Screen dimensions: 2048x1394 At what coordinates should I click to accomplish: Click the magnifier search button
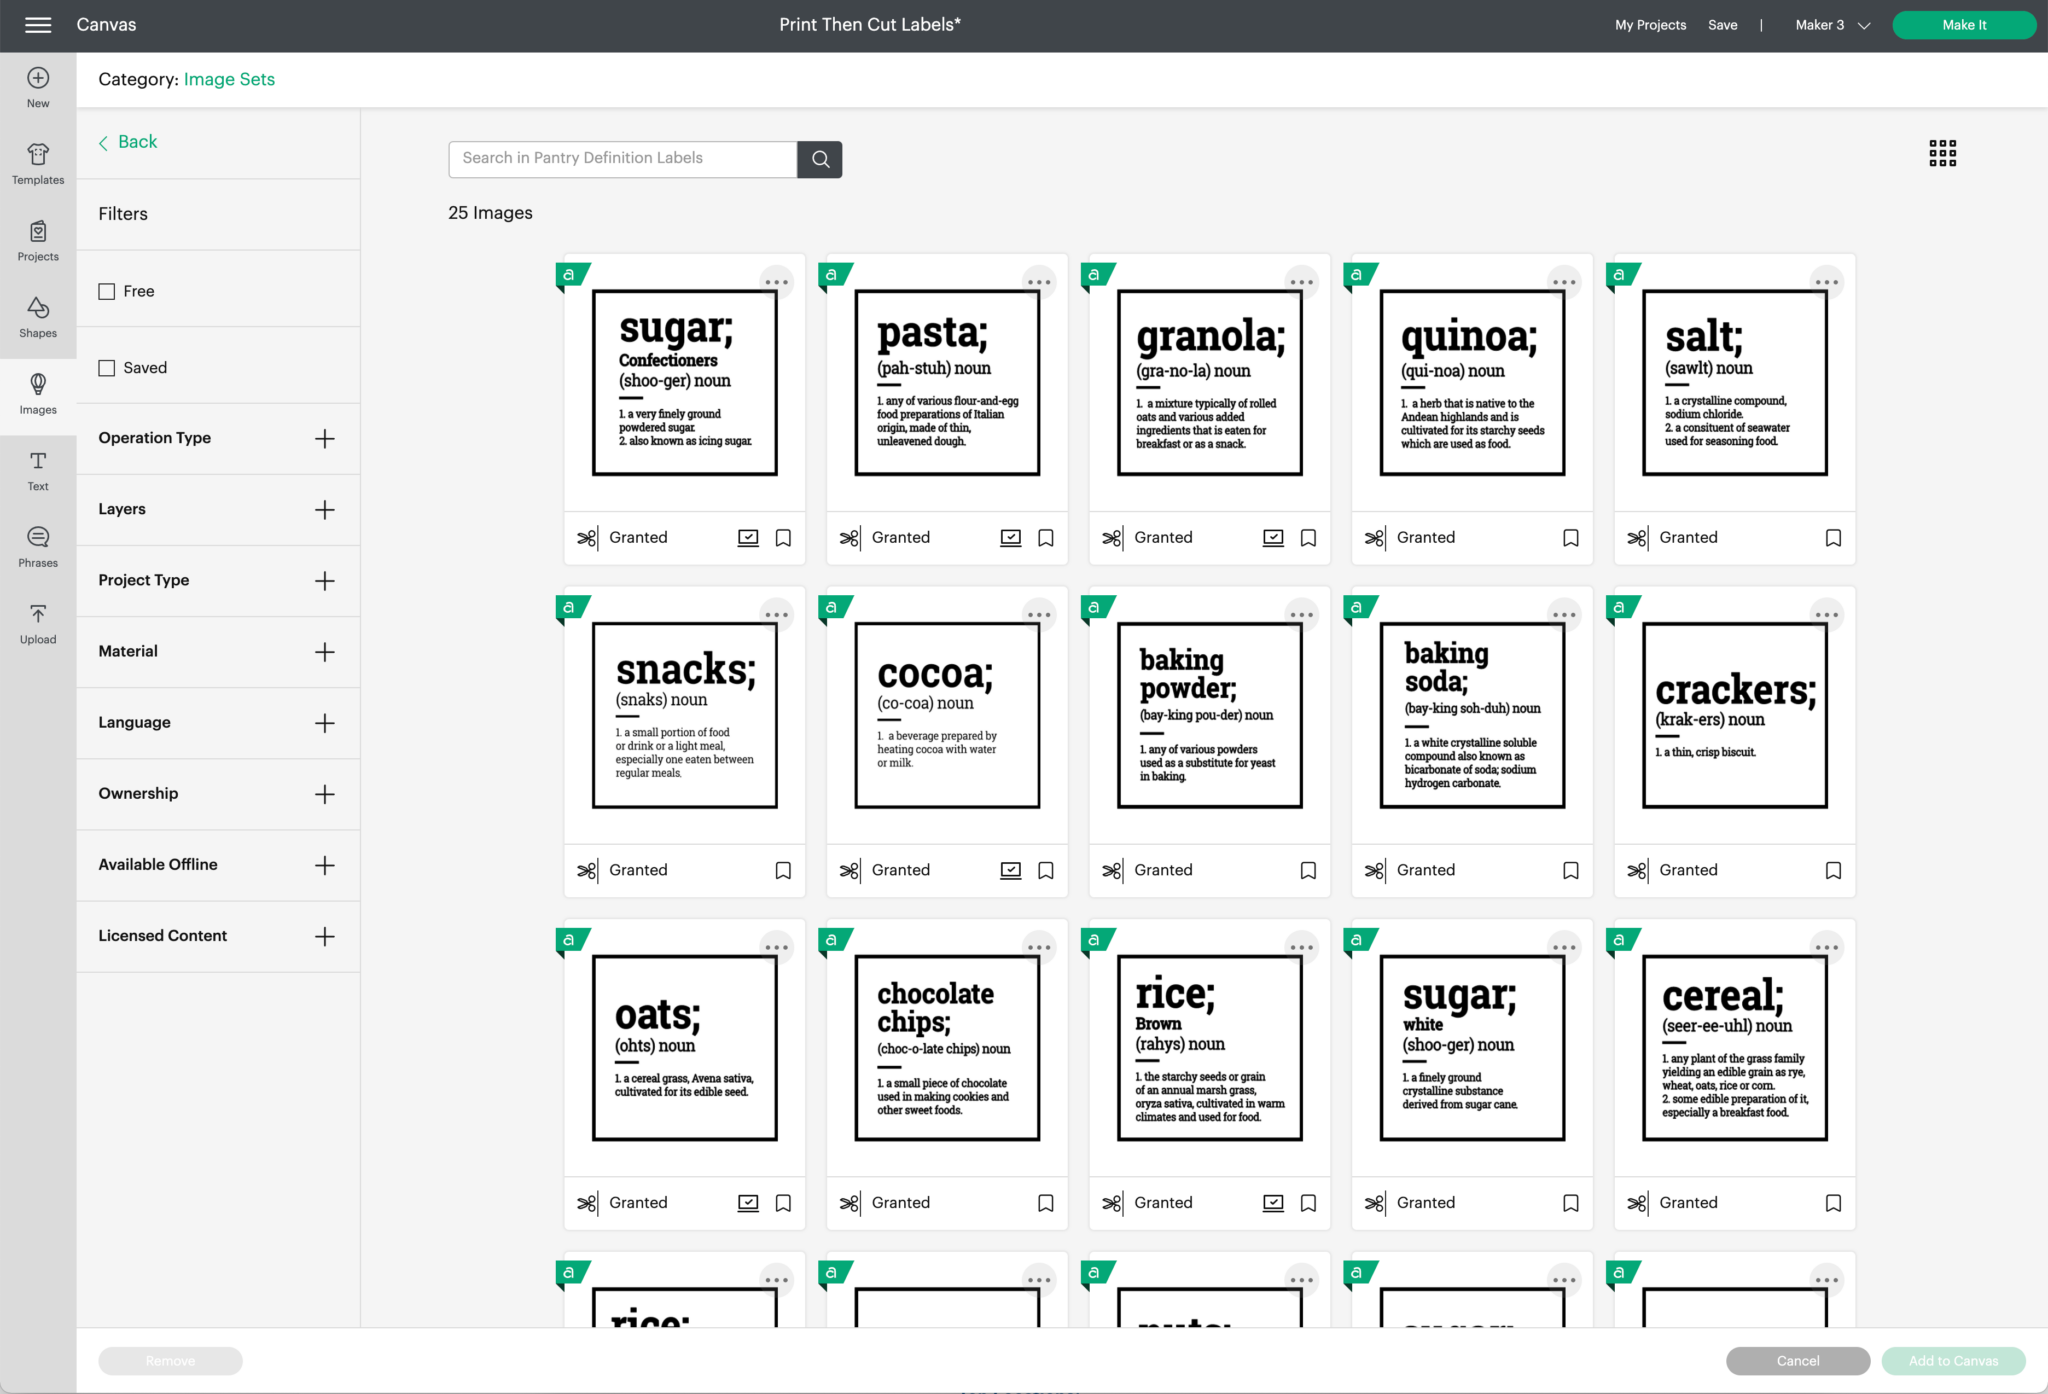click(x=820, y=159)
